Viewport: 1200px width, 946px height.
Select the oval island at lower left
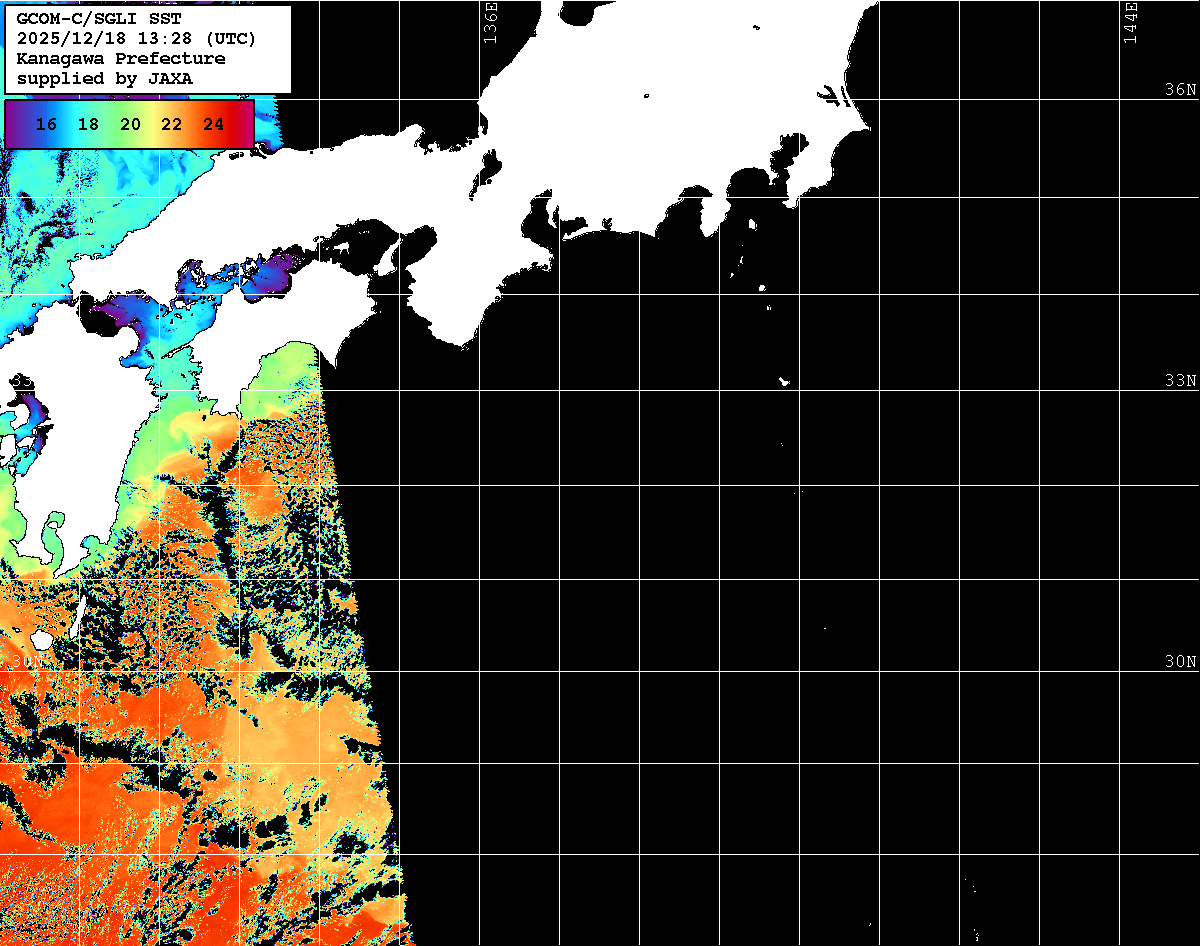click(x=42, y=638)
